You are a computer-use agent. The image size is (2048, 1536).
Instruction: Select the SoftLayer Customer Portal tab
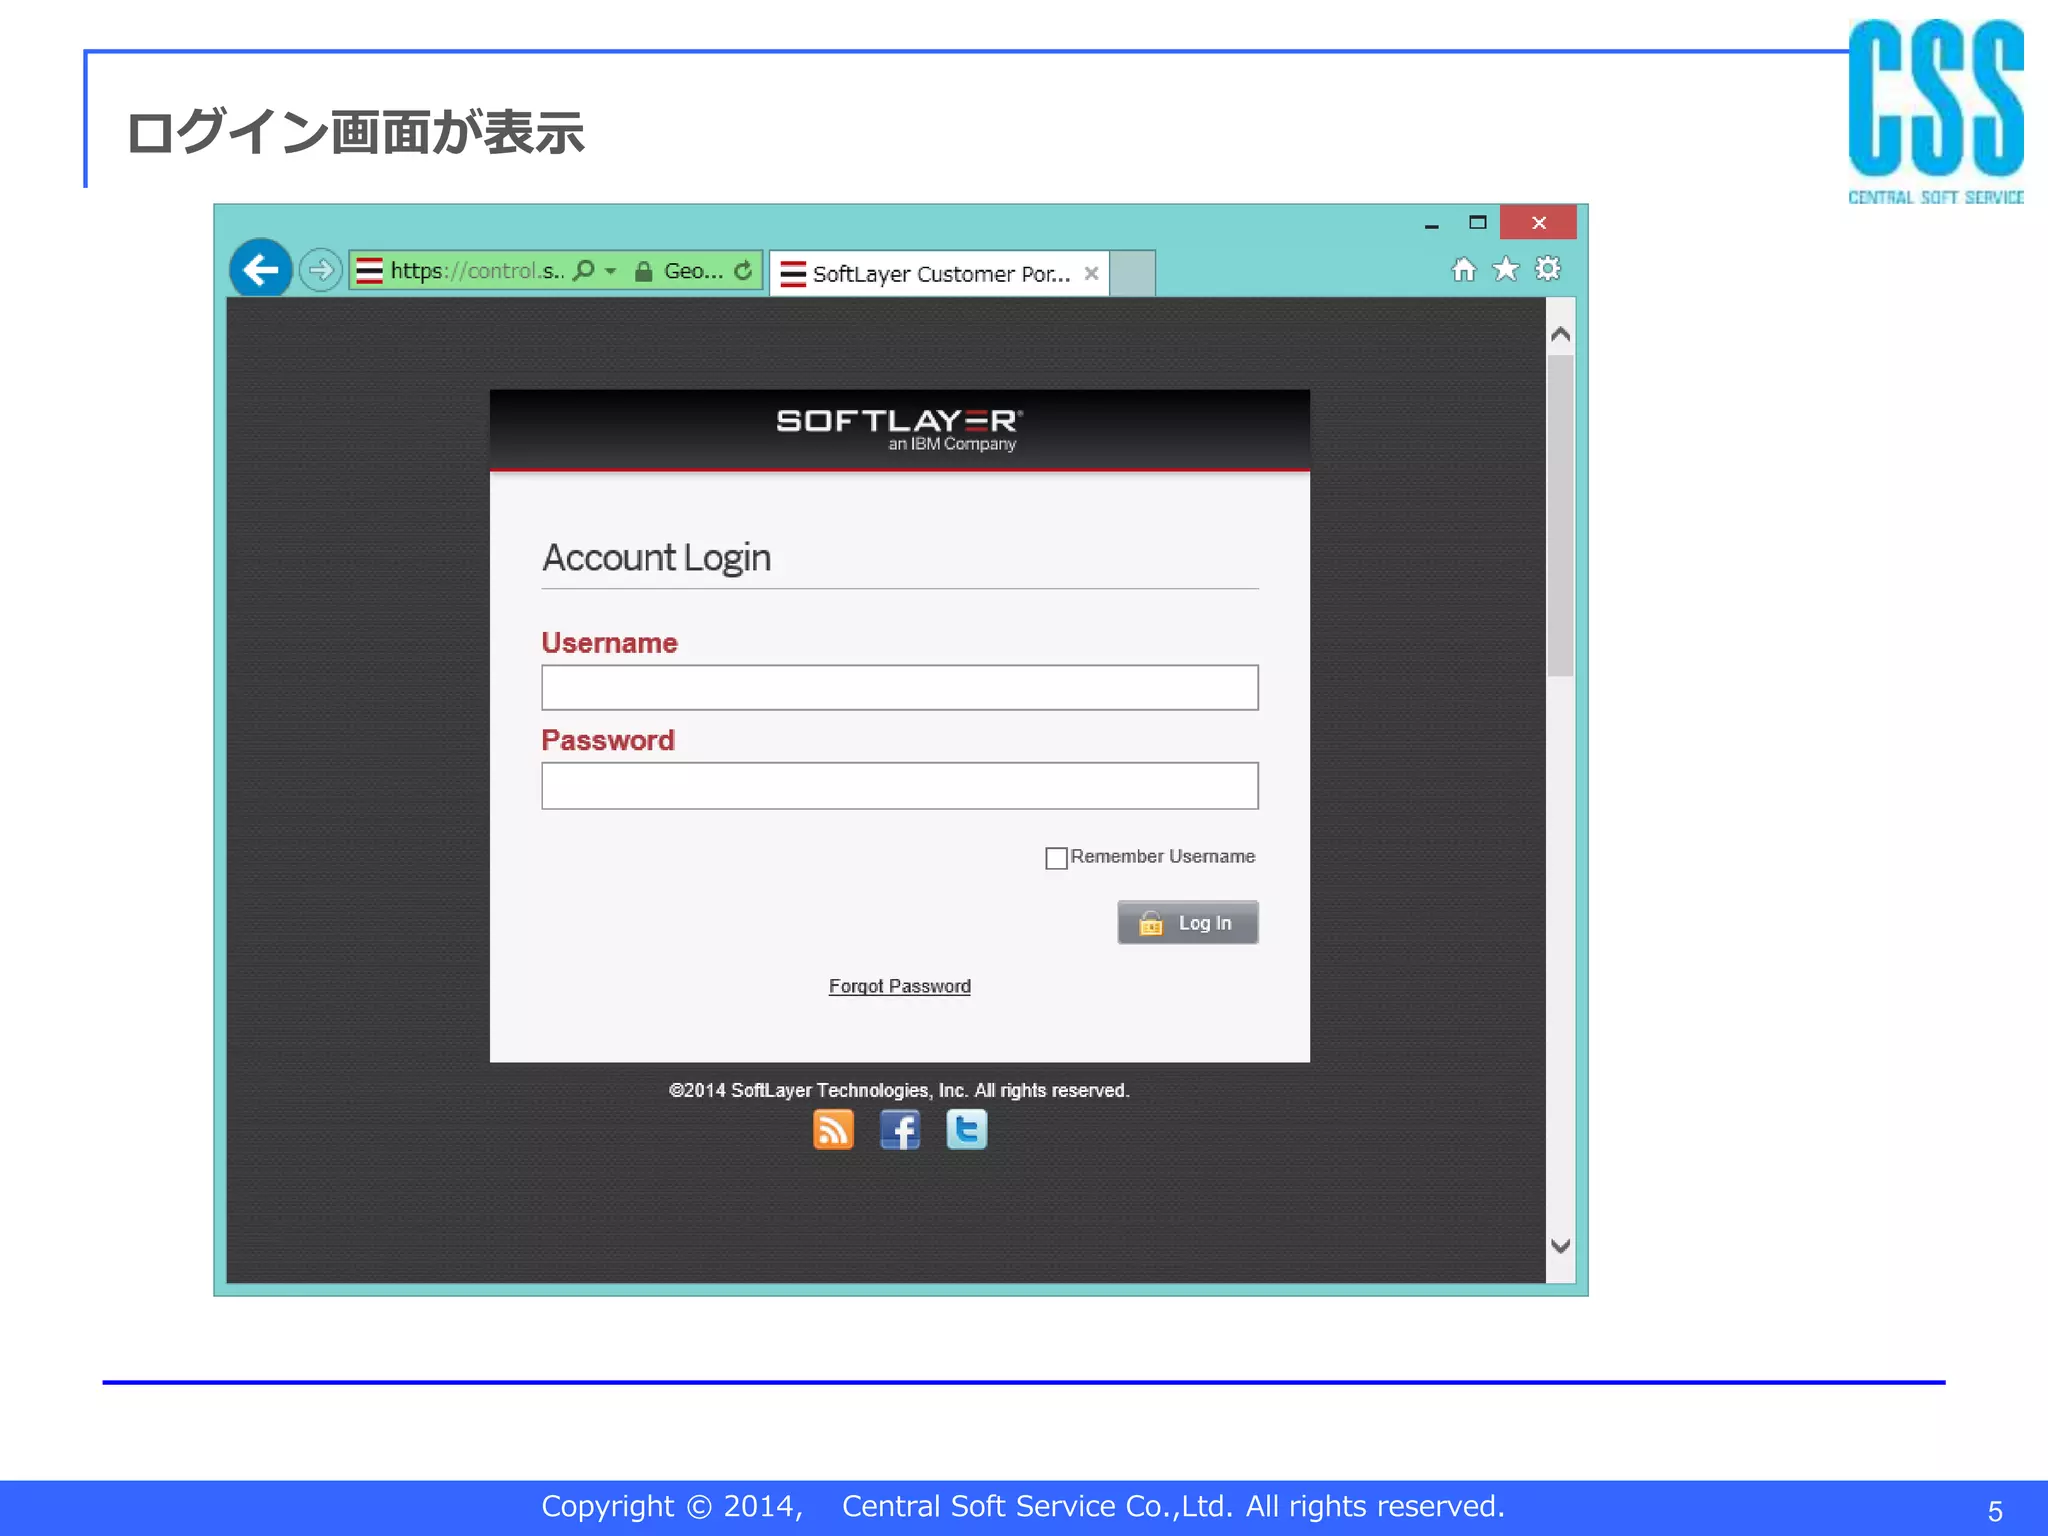pos(939,274)
